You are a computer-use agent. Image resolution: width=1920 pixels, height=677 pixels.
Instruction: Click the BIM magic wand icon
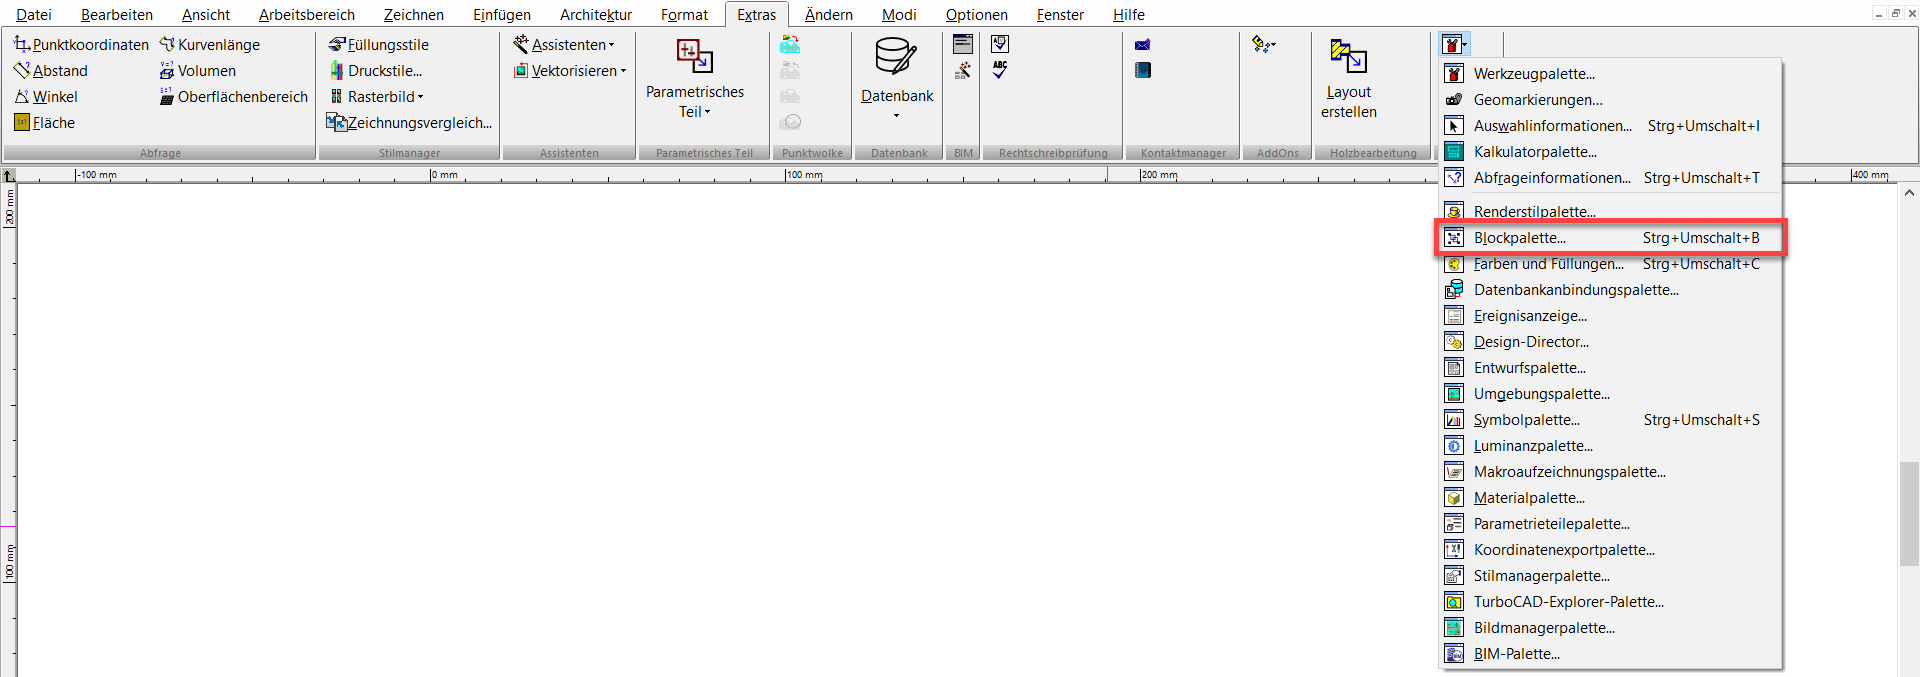click(963, 70)
